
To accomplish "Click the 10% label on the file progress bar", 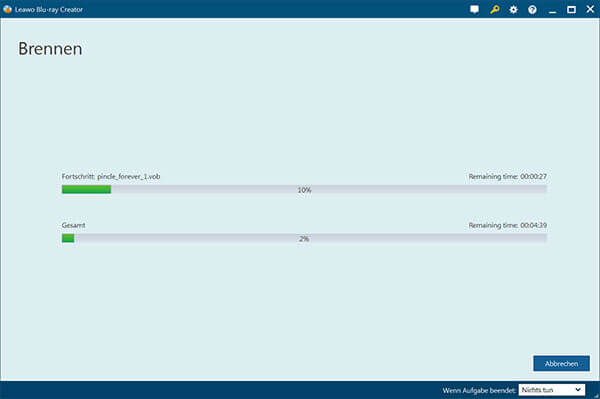I will 304,190.
